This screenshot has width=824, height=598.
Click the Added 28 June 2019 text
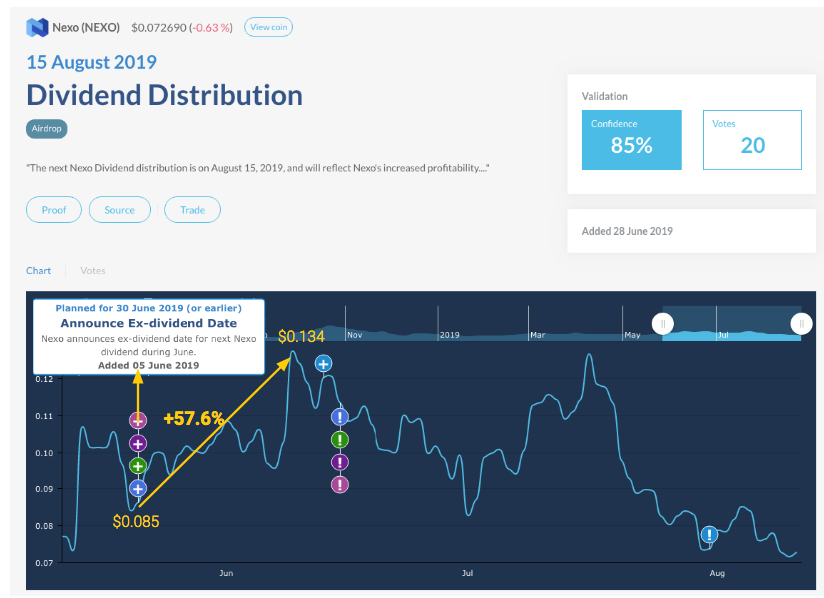(x=627, y=231)
